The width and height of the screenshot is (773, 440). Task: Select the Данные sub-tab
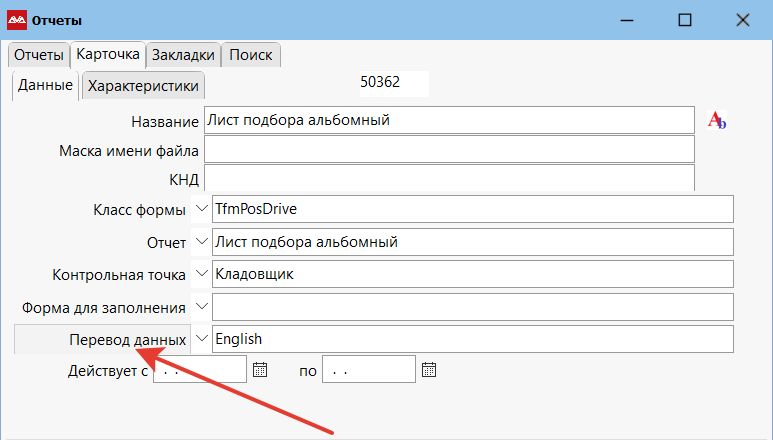pos(45,86)
